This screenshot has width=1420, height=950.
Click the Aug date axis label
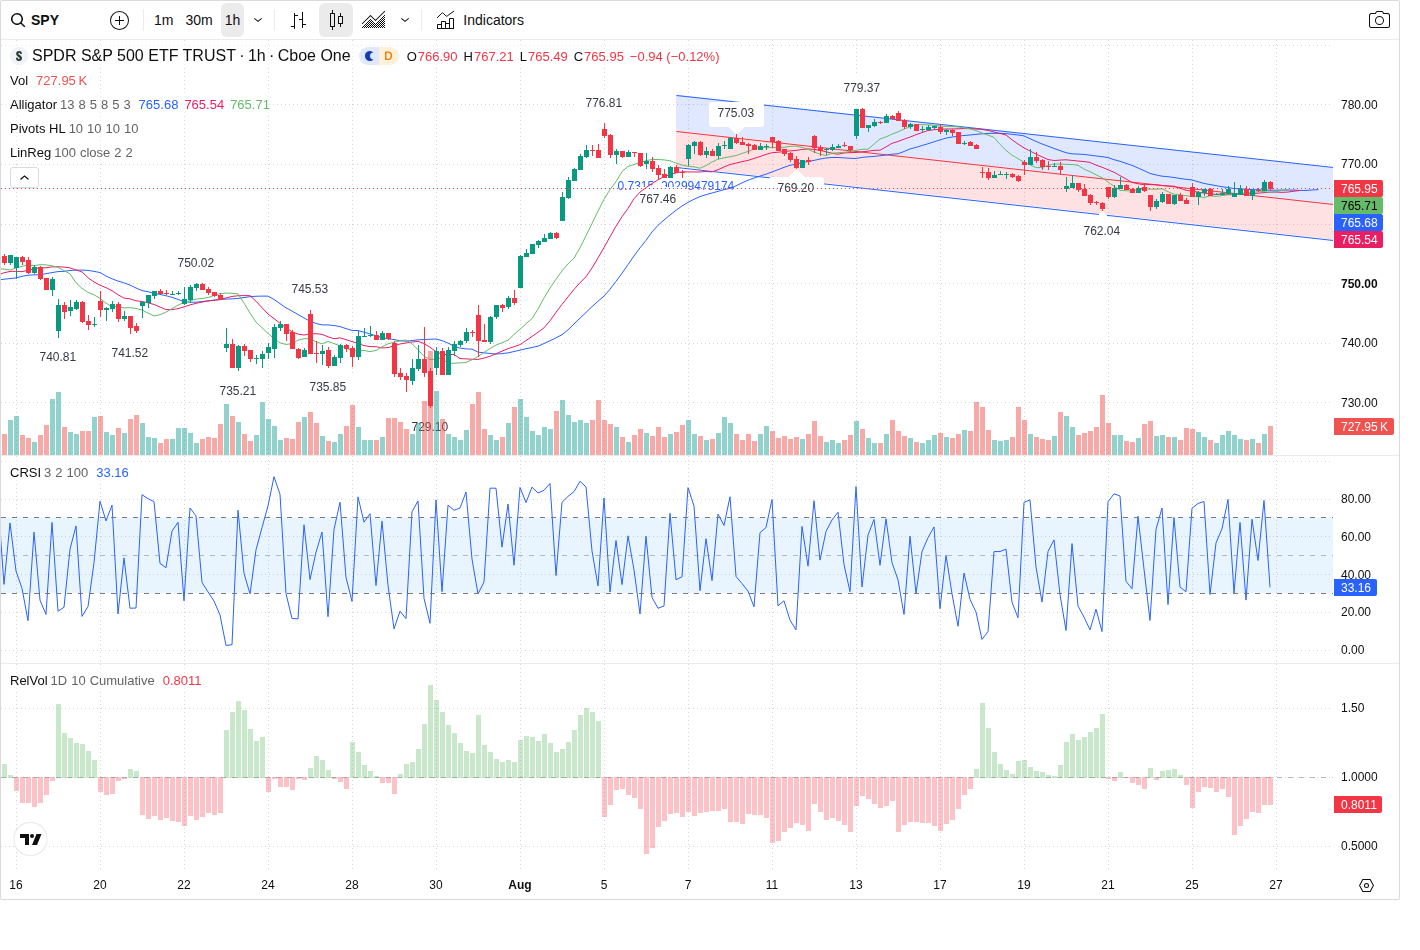[x=520, y=885]
